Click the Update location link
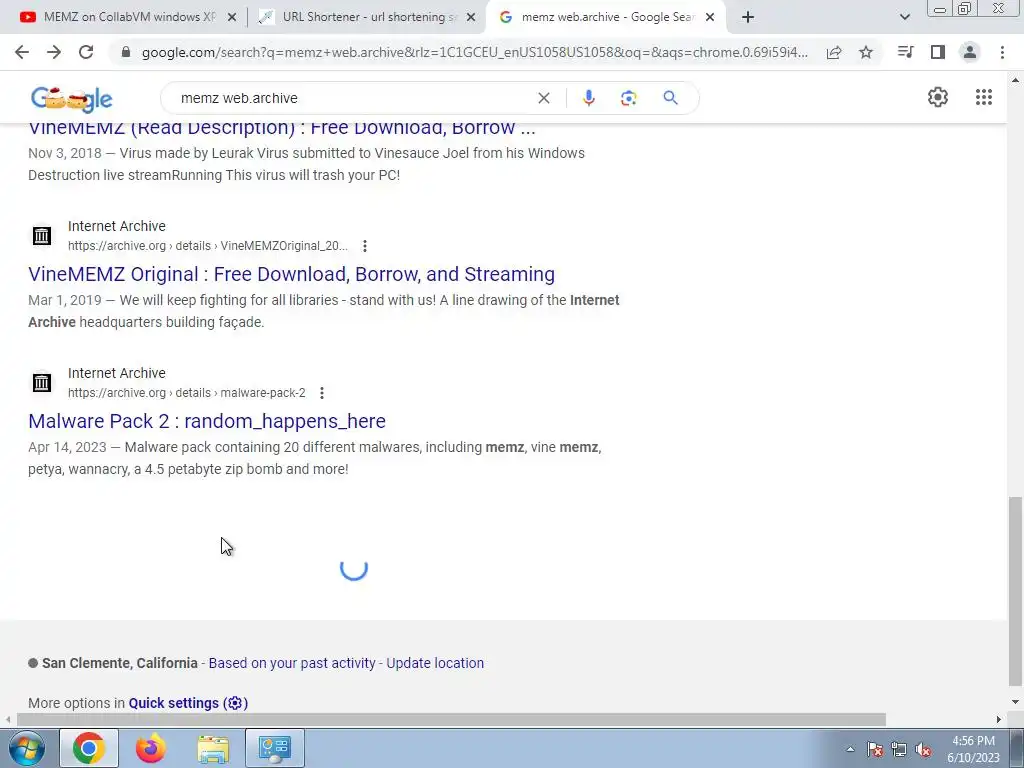Image resolution: width=1024 pixels, height=768 pixels. (x=435, y=663)
